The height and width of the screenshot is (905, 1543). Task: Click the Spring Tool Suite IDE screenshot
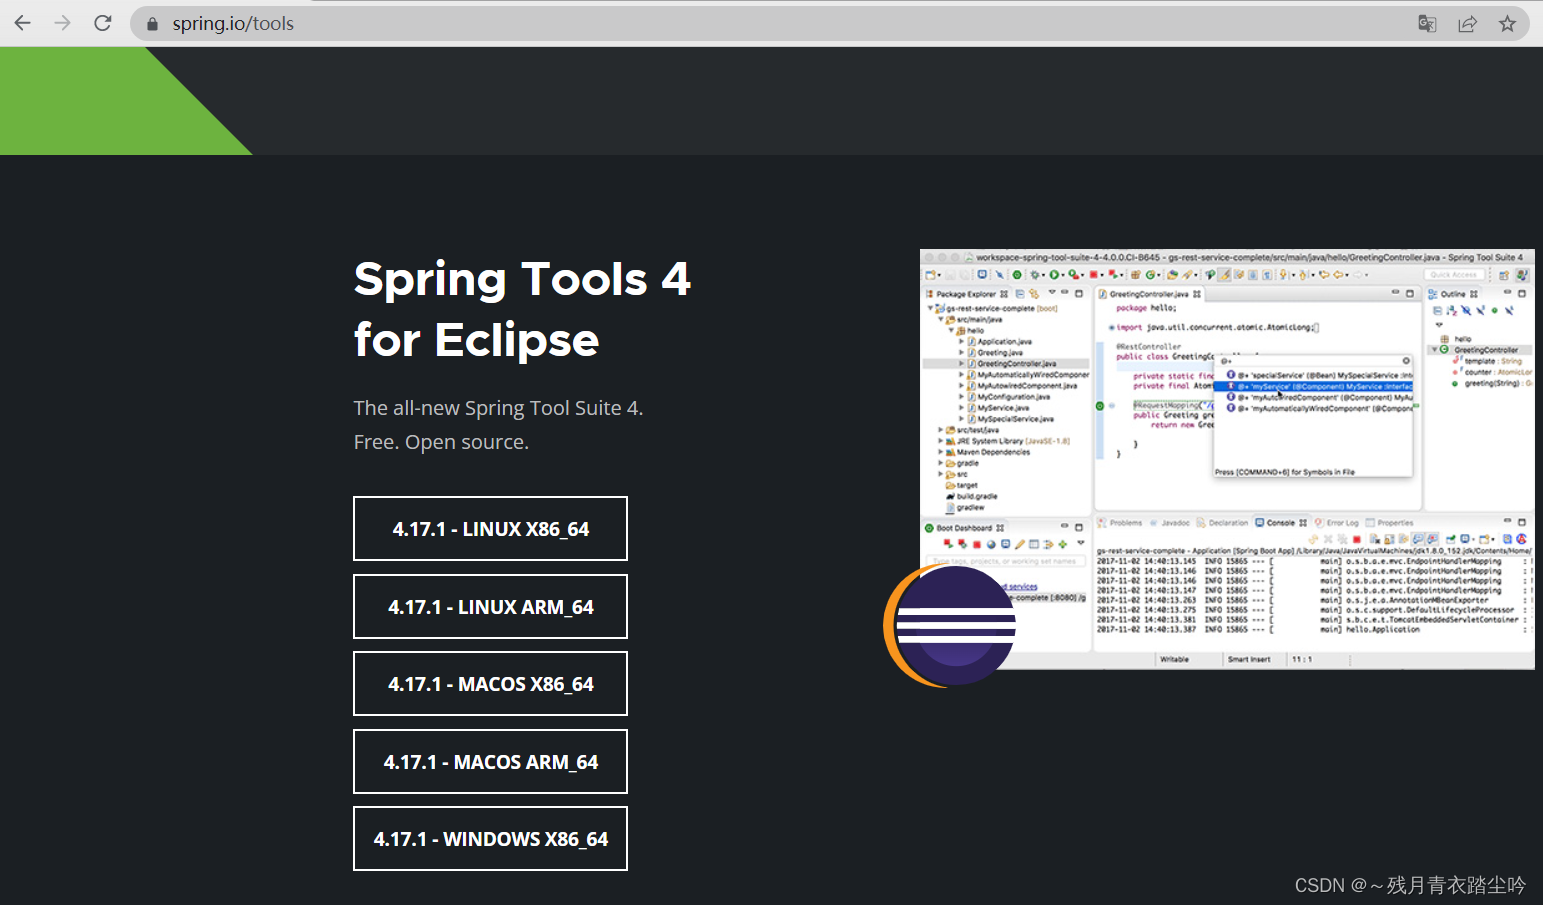pos(1227,459)
